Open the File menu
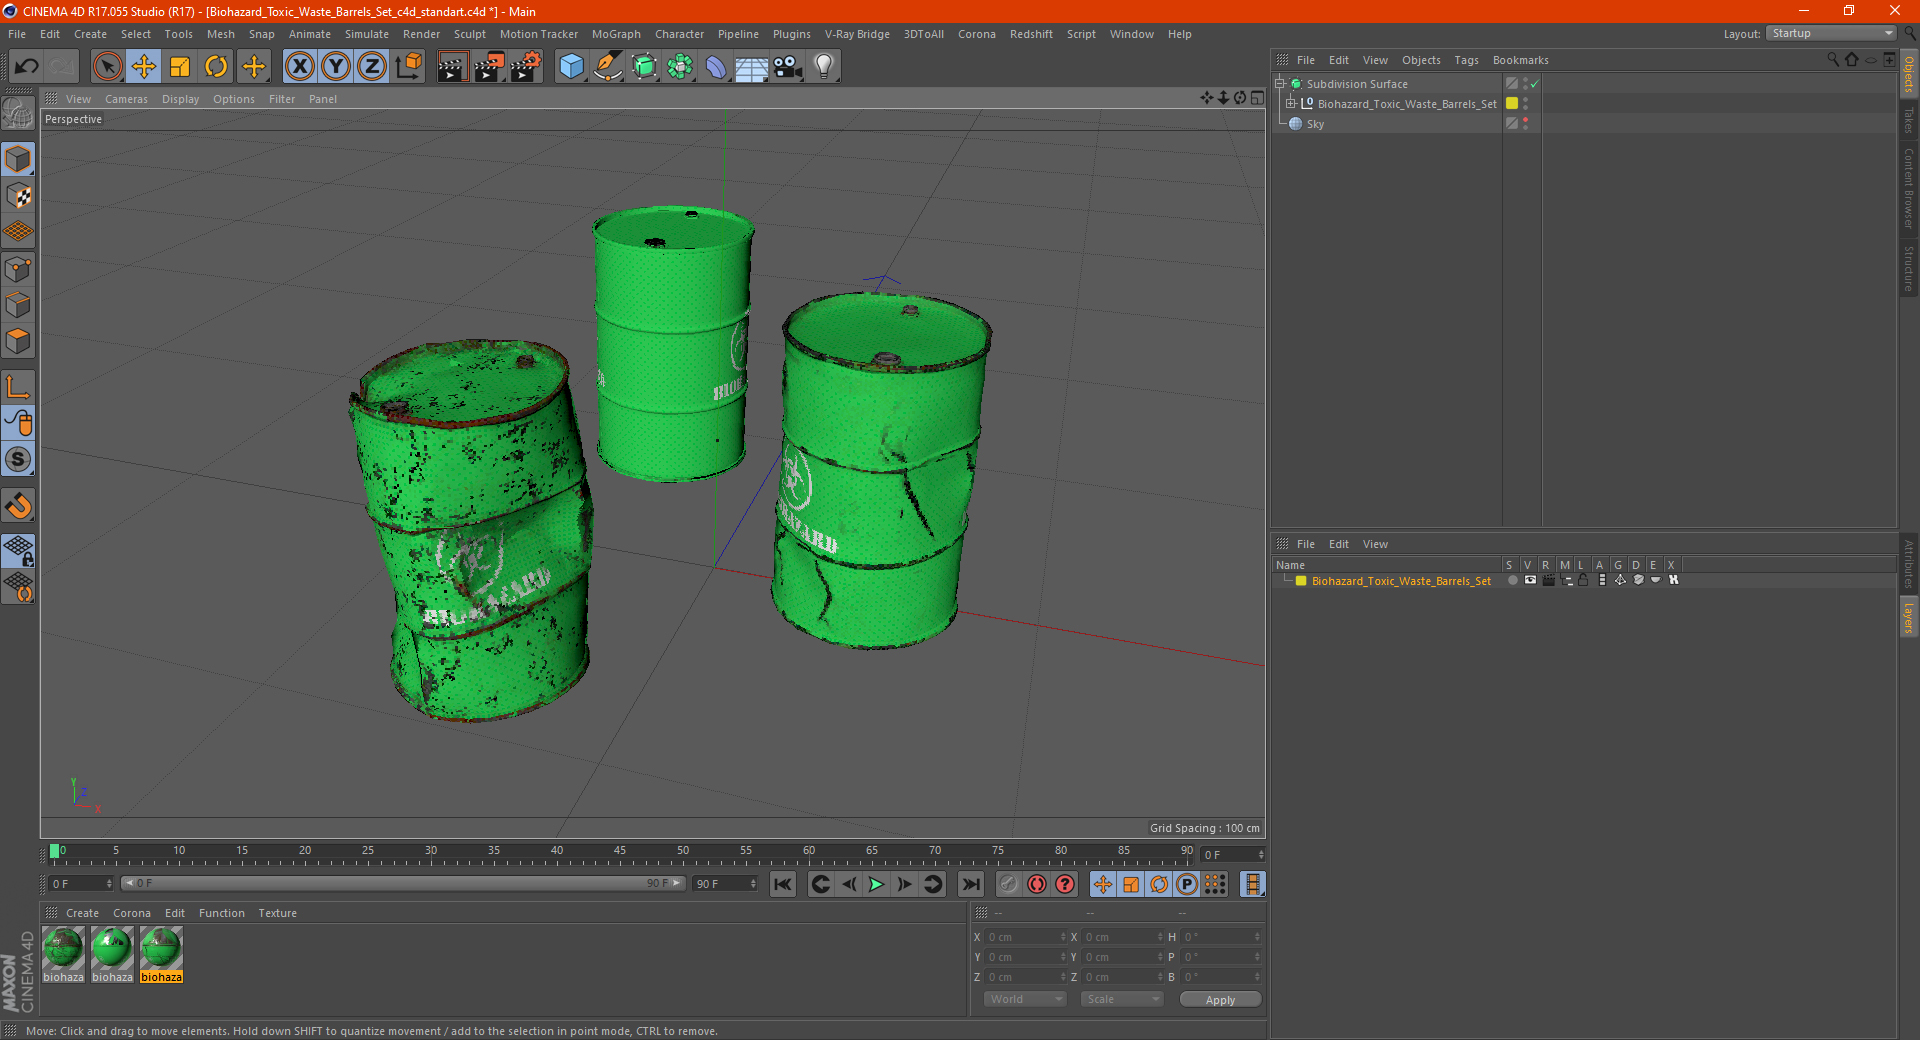This screenshot has height=1040, width=1920. 17,34
